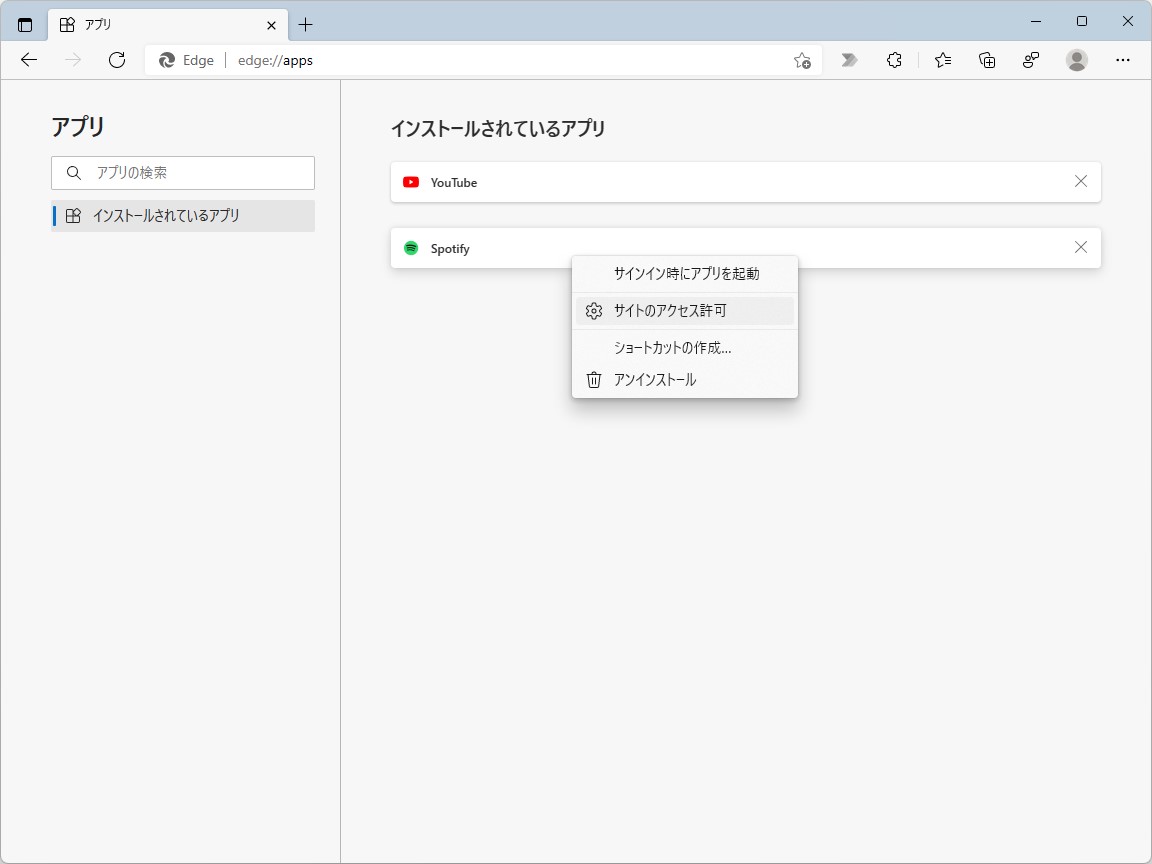Open the browser profile avatar icon
Viewport: 1152px width, 864px height.
point(1076,60)
